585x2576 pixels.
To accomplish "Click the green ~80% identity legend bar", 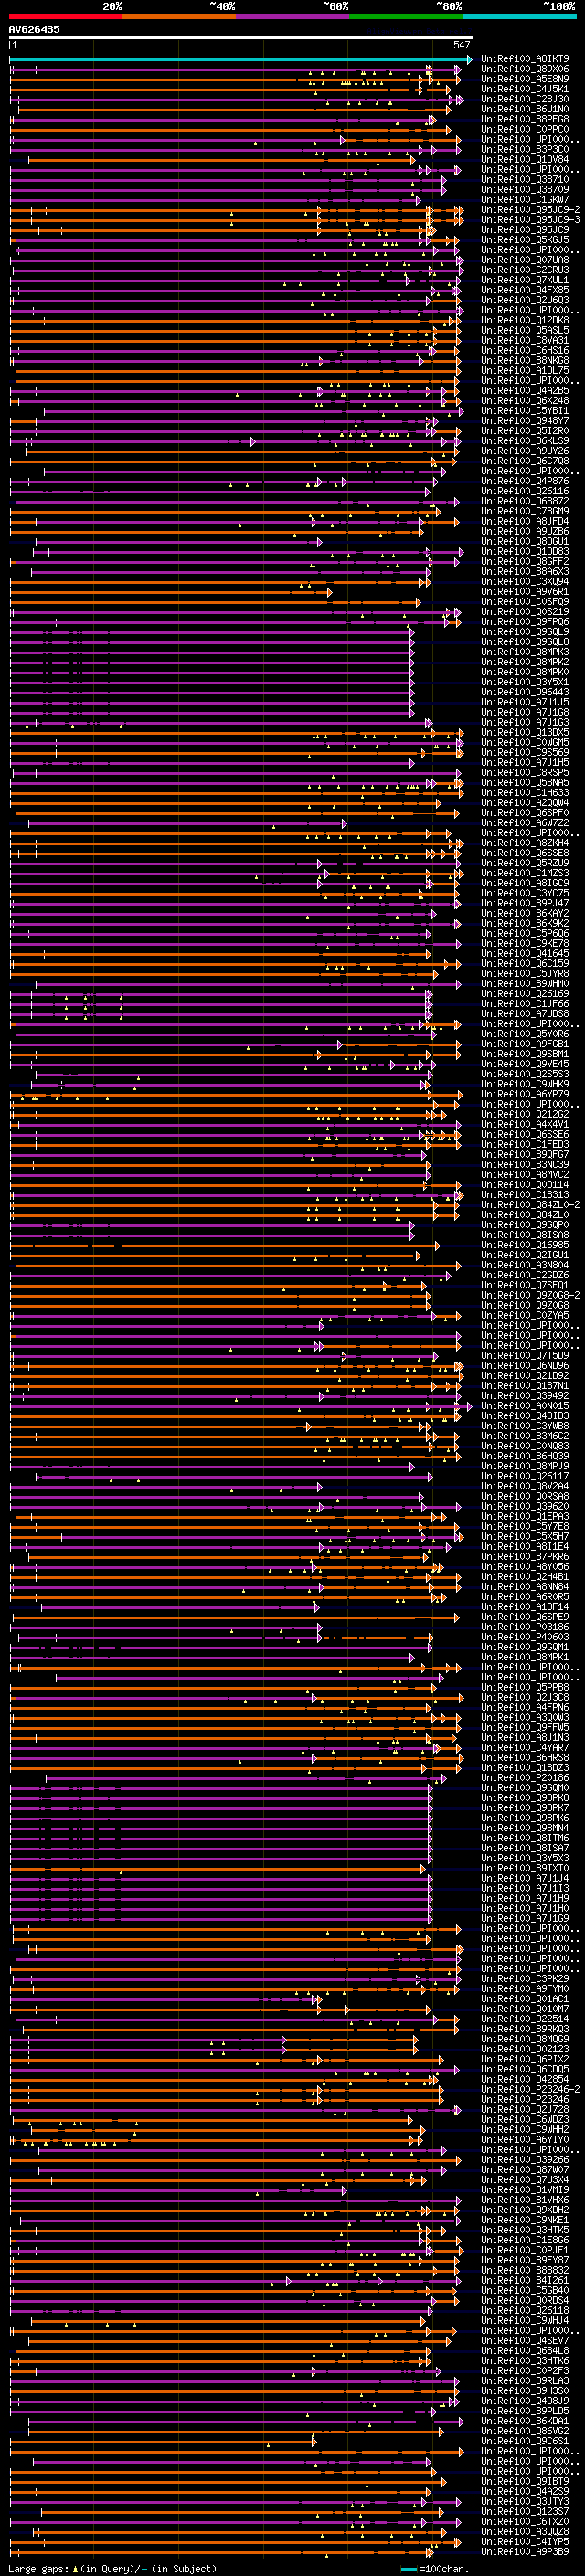I will pyautogui.click(x=406, y=17).
